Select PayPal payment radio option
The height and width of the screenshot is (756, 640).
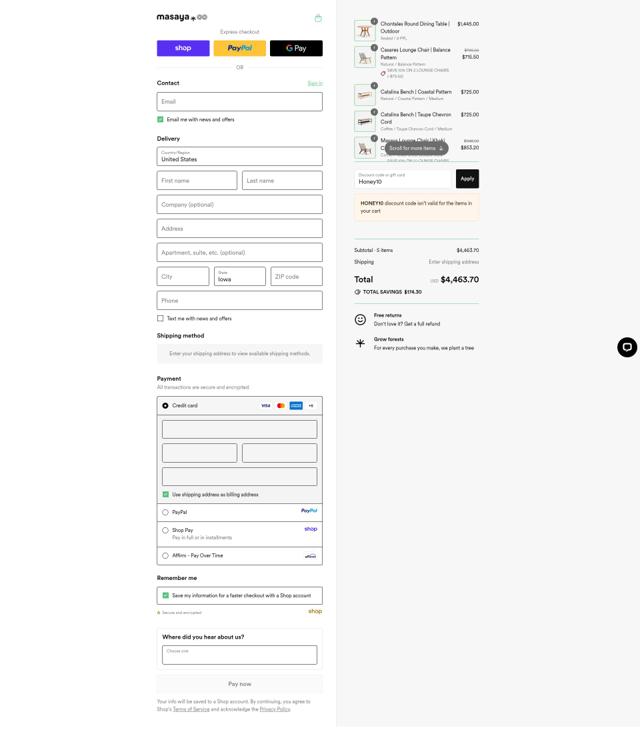(x=165, y=512)
